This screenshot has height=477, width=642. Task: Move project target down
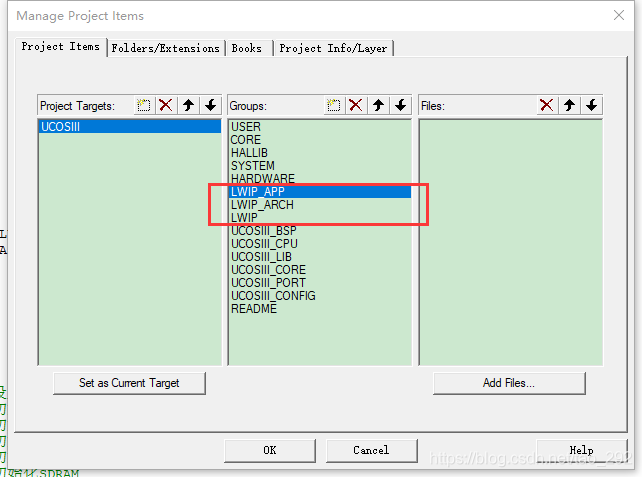(x=210, y=106)
